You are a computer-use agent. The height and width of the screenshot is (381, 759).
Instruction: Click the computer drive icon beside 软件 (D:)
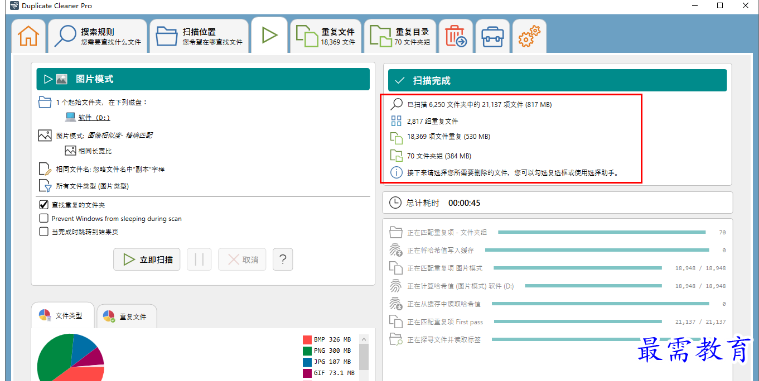coord(71,117)
